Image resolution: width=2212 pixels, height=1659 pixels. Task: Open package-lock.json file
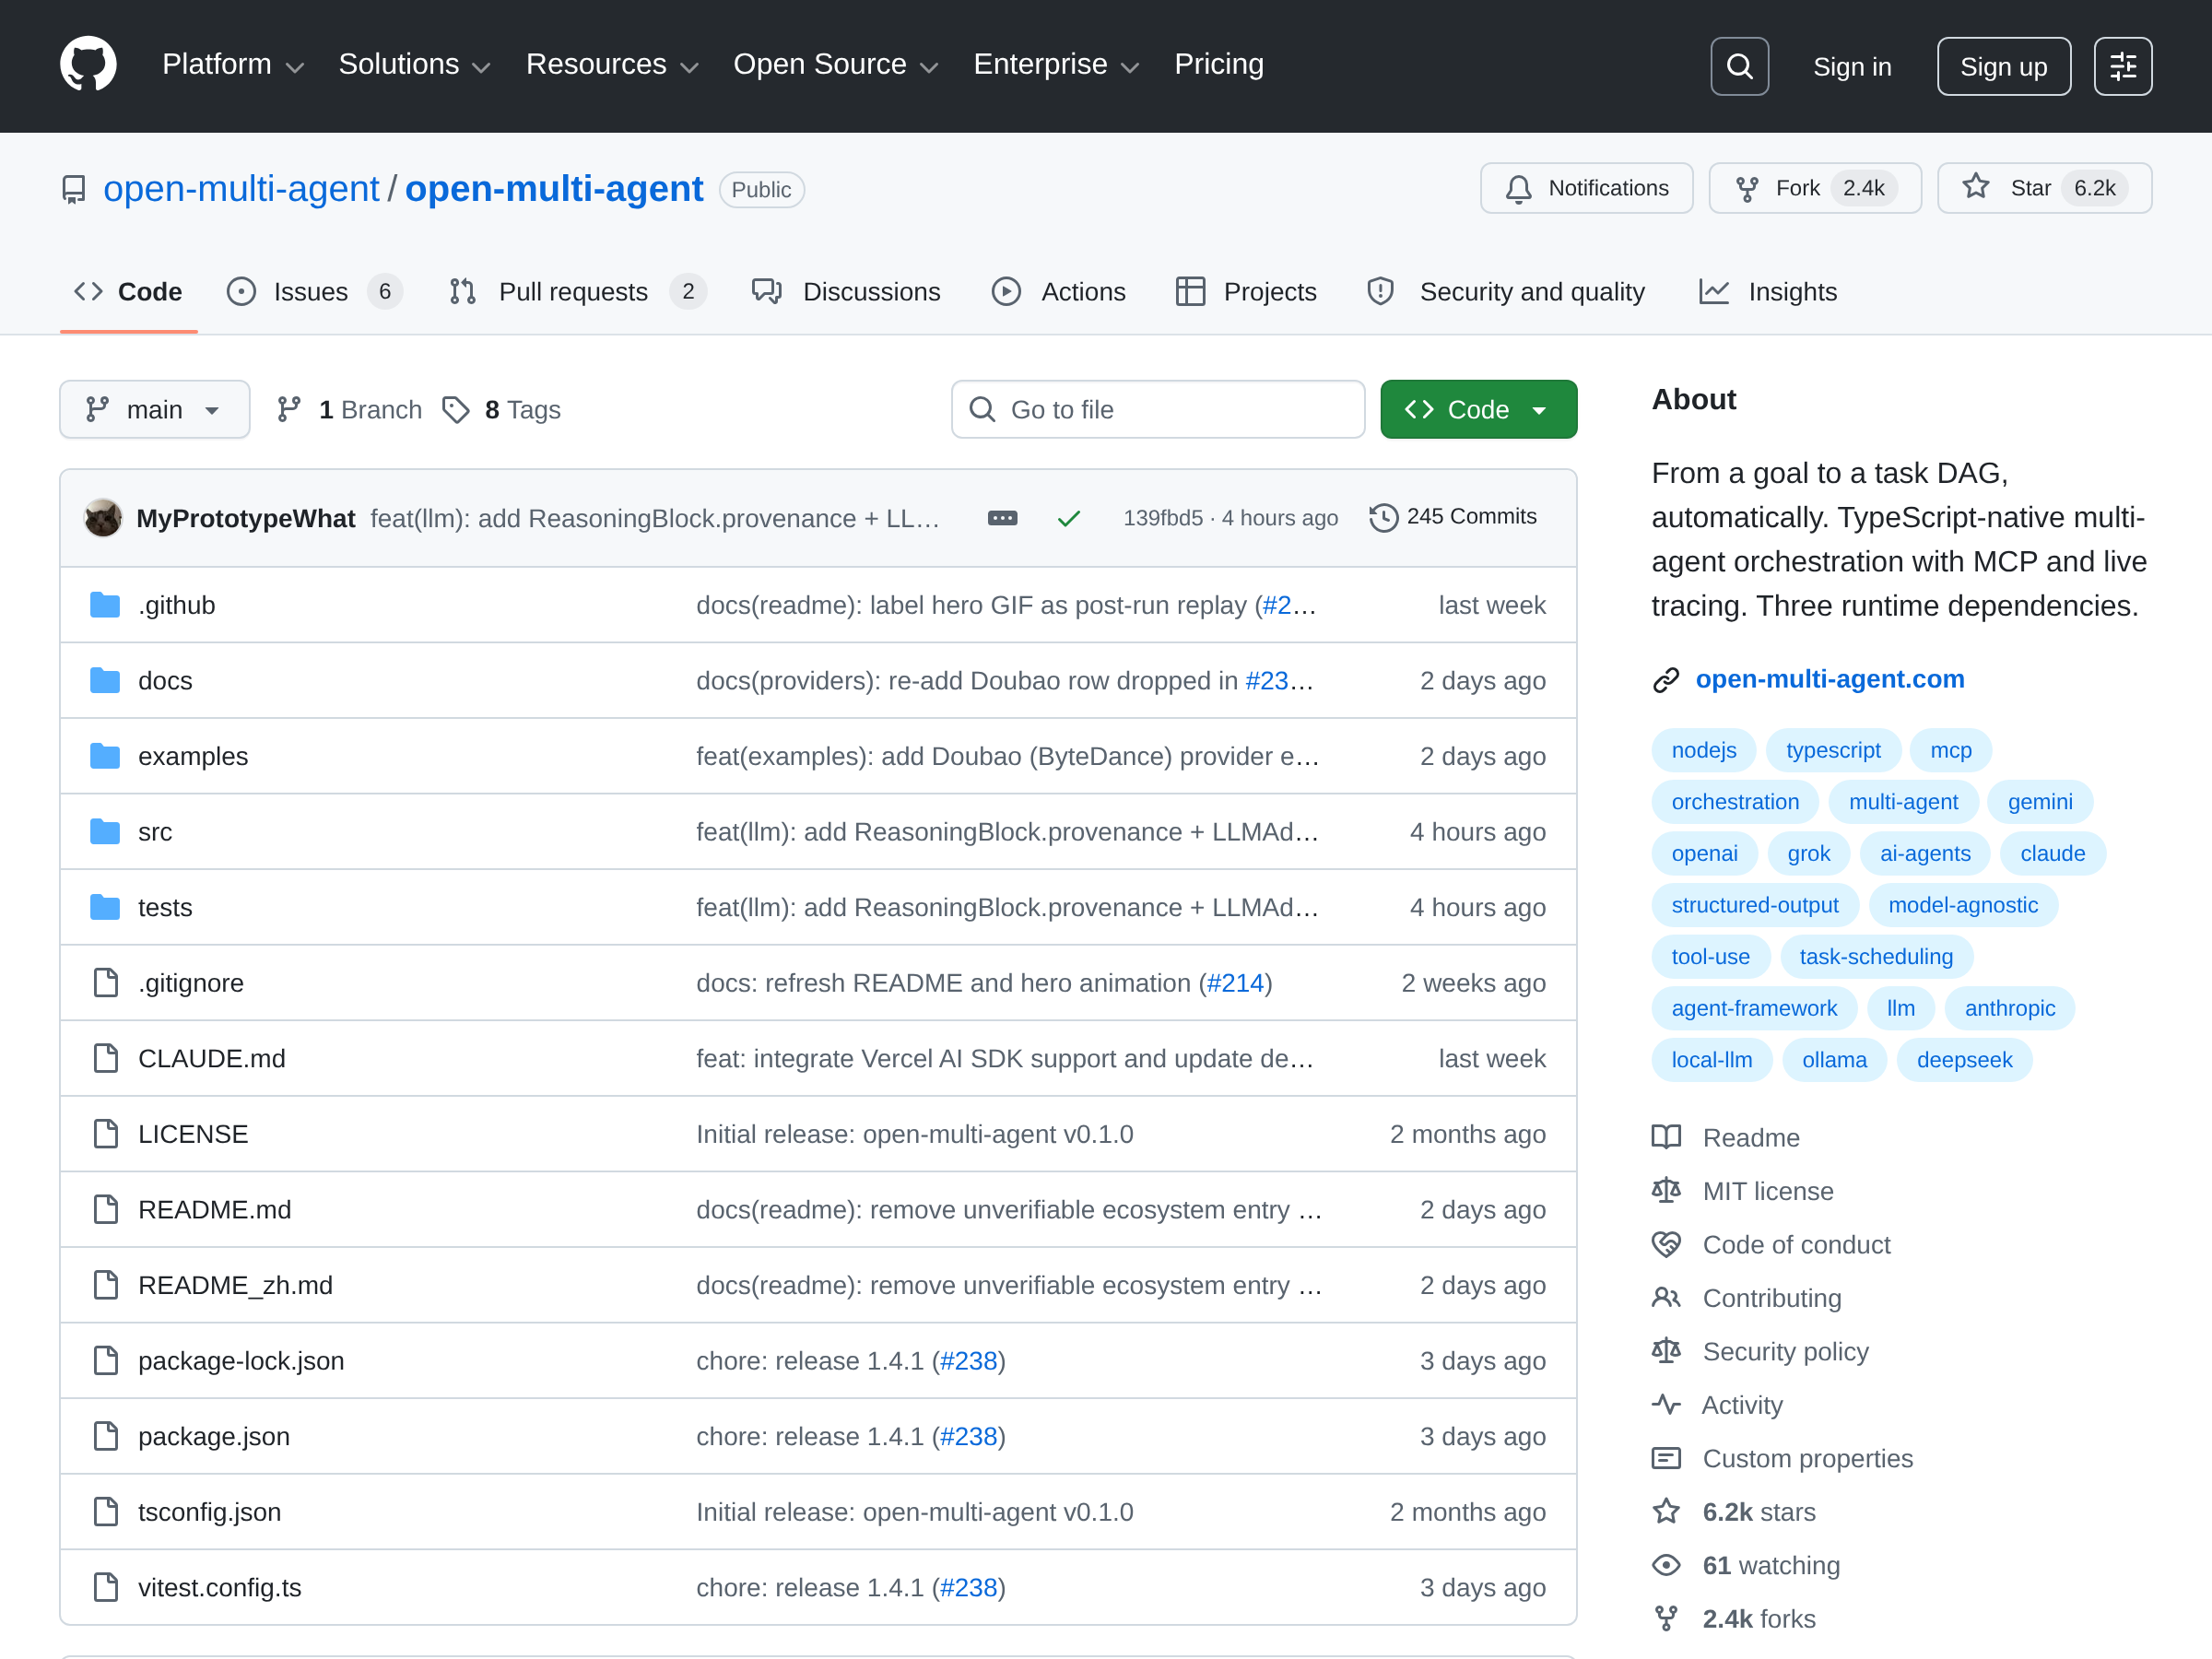tap(241, 1360)
